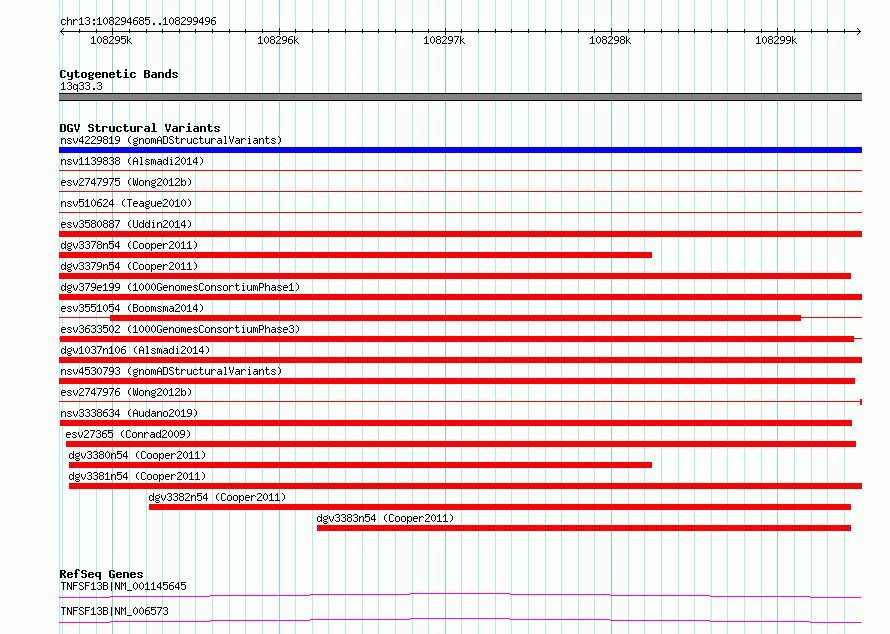
Task: Click the esv27365 (Conrad2009) label
Action: (x=128, y=434)
